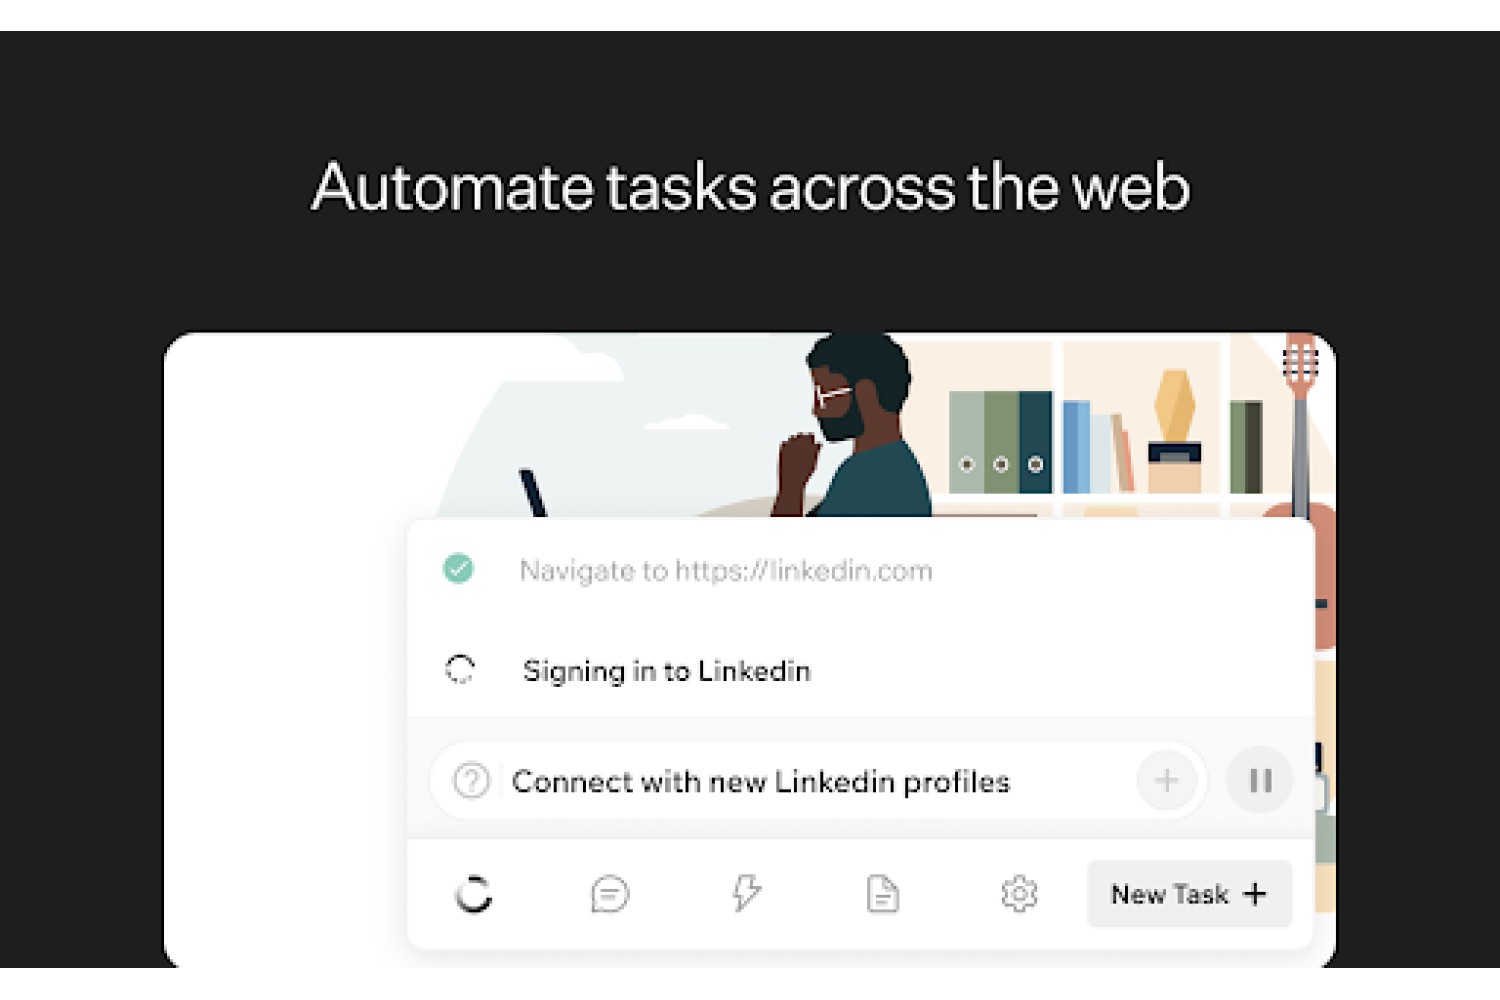Click the round plus button in task field

[x=1166, y=780]
